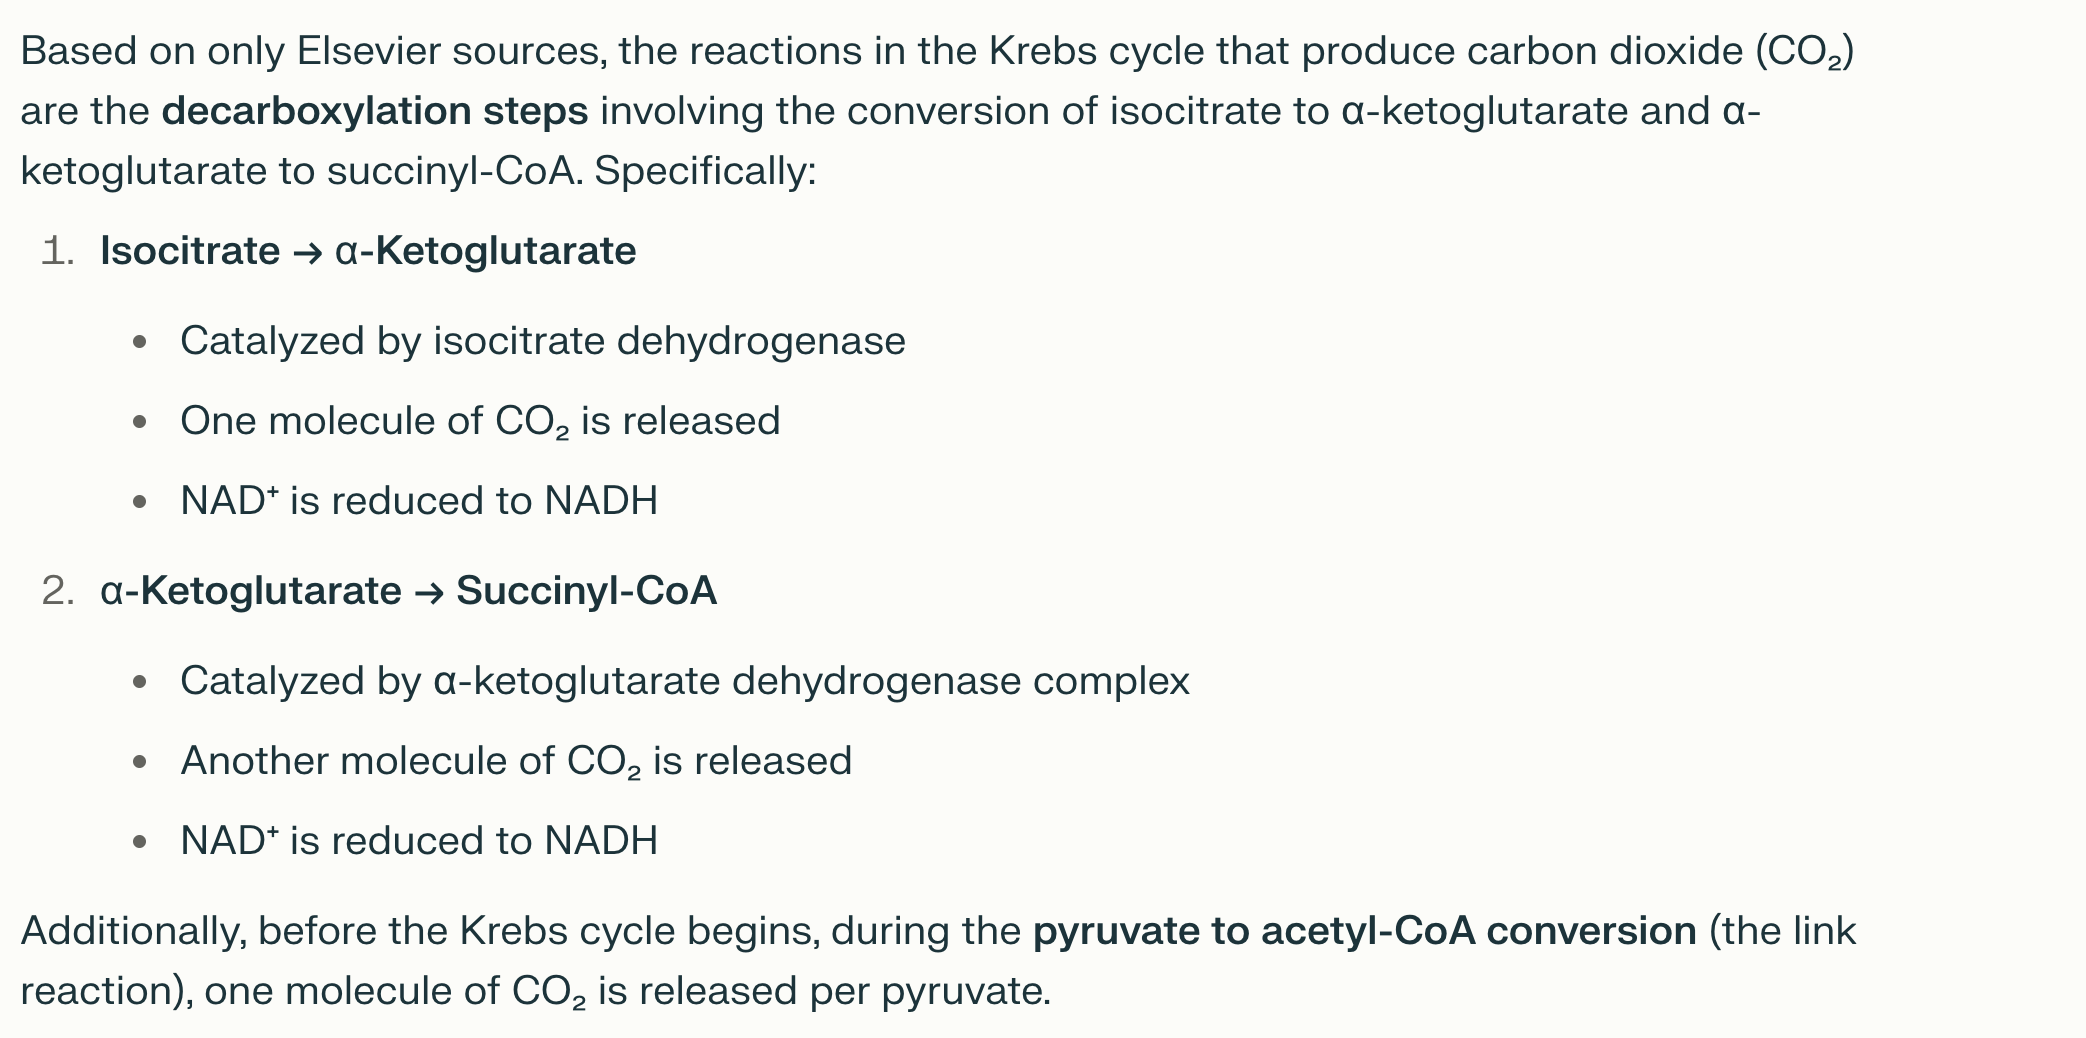Click the 'α-Ketoglutarate → Succinyl-CoA' heading
This screenshot has width=2086, height=1038.
point(408,591)
